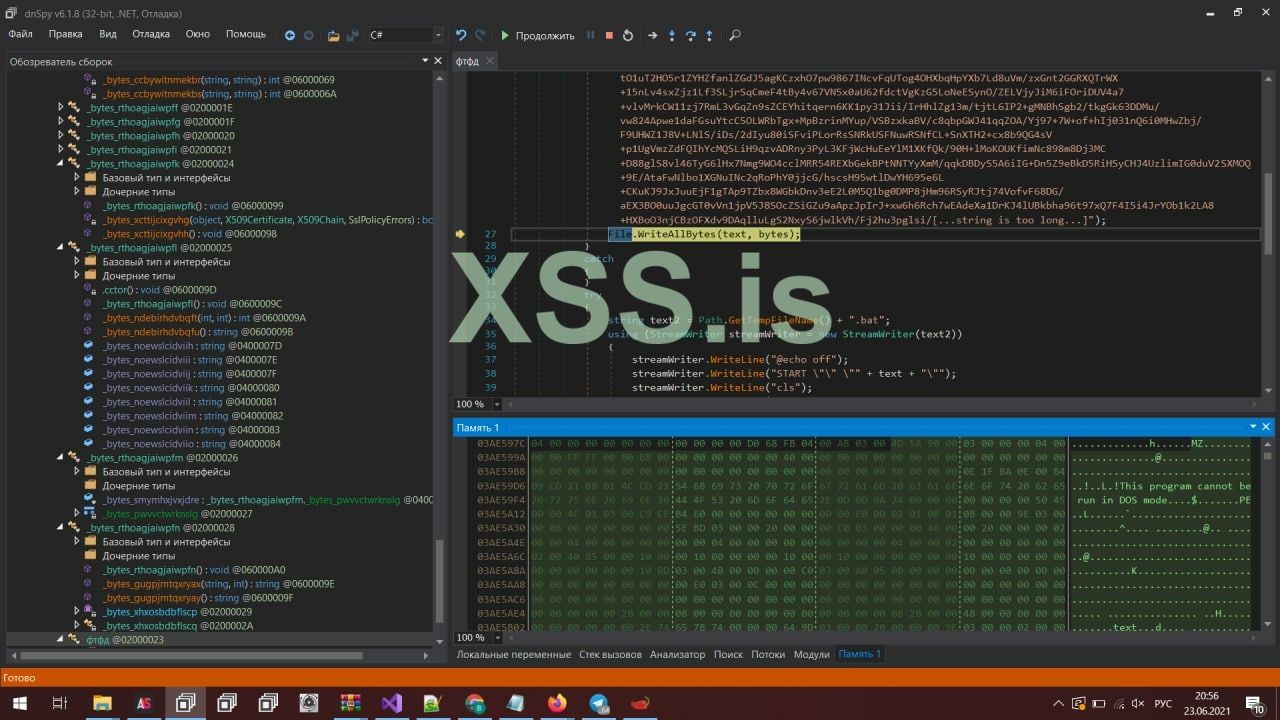Switch to the Стек вызовов tab
The height and width of the screenshot is (720, 1280).
pos(610,654)
